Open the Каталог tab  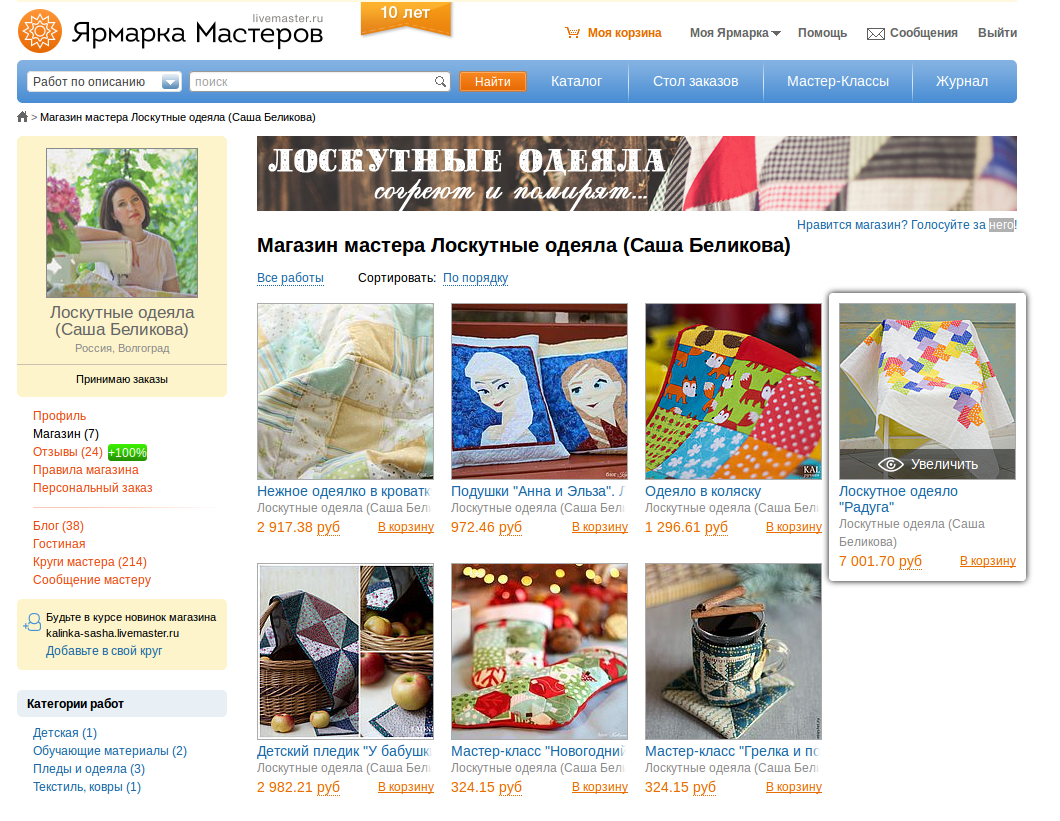tap(576, 81)
